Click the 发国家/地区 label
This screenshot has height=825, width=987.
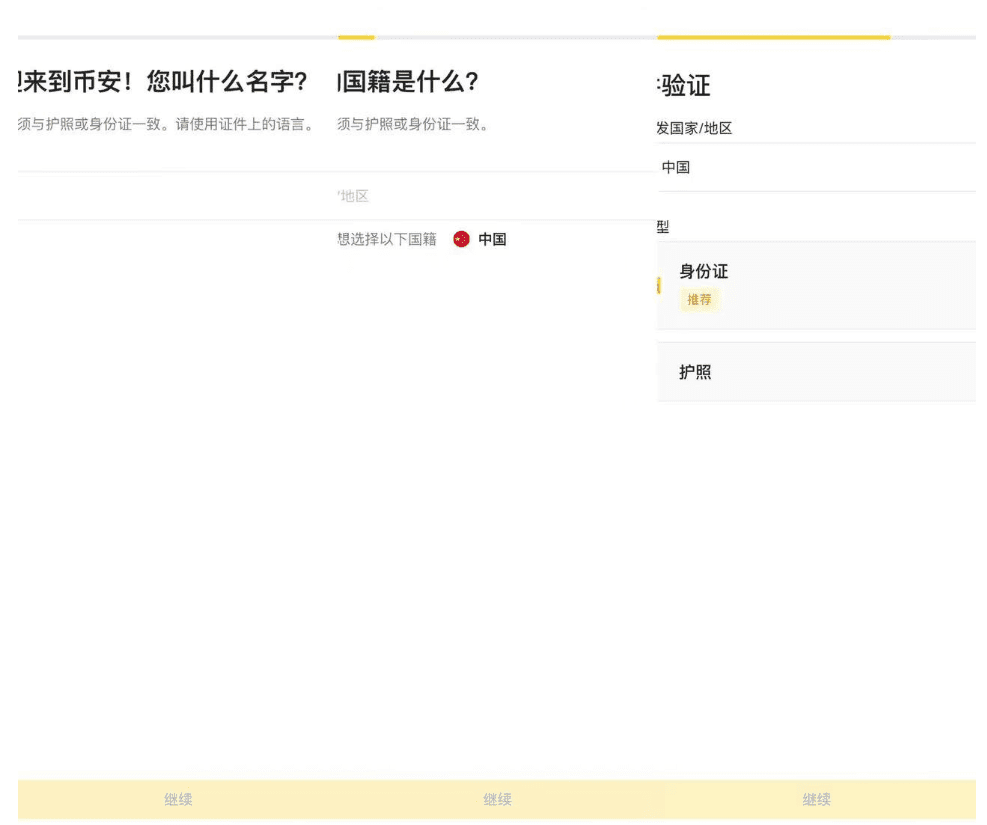coord(694,128)
